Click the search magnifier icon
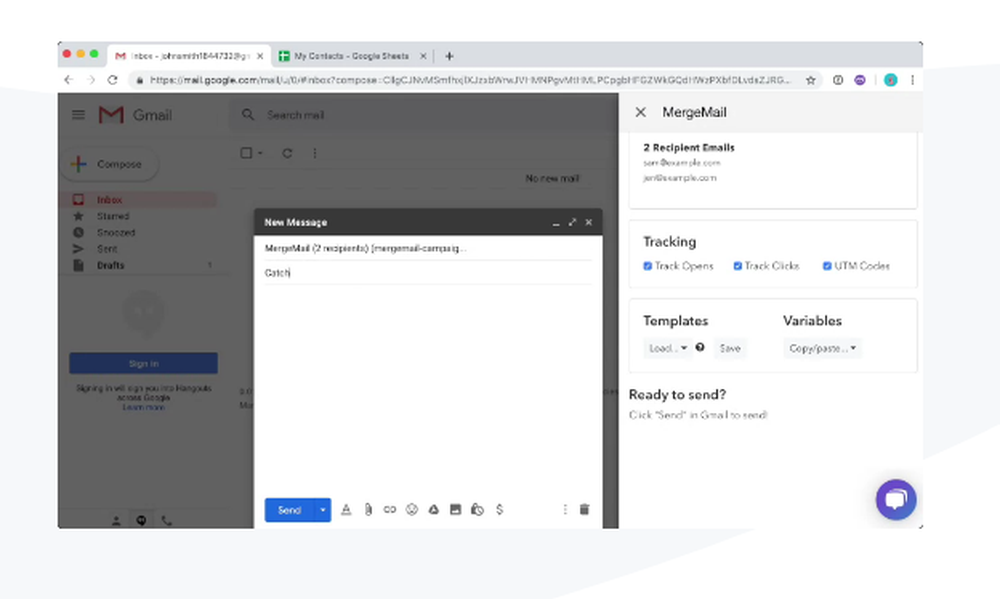 tap(248, 115)
